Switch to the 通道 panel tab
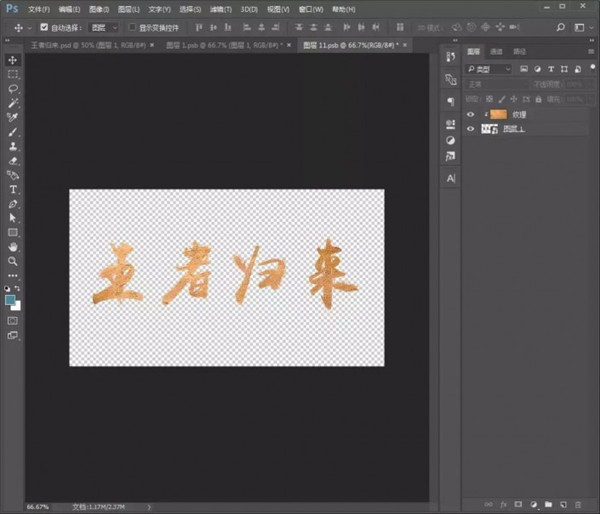The width and height of the screenshot is (600, 514). [497, 51]
